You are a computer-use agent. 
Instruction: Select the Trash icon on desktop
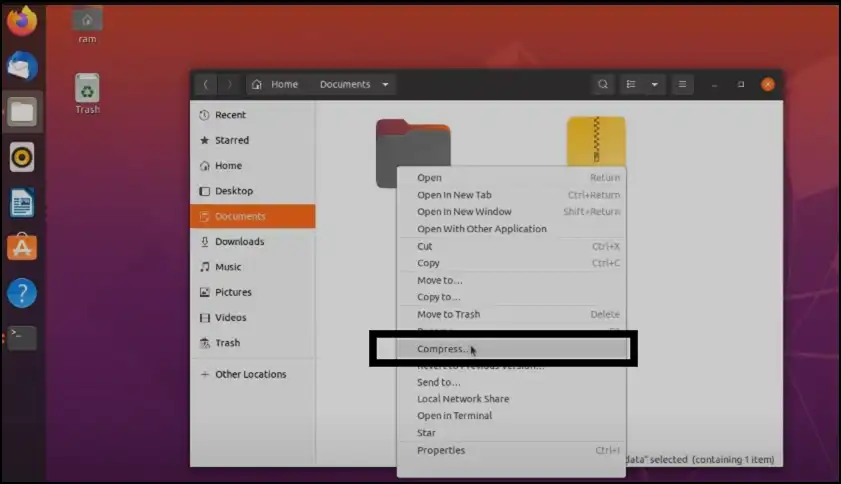pos(87,94)
